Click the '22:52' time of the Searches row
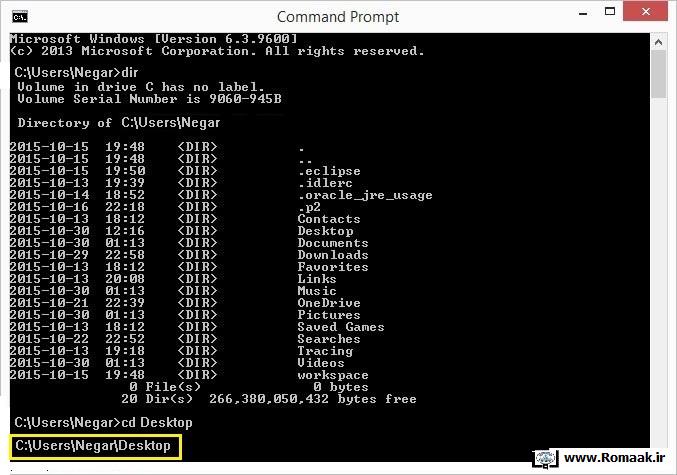The height and width of the screenshot is (475, 677). click(x=125, y=339)
